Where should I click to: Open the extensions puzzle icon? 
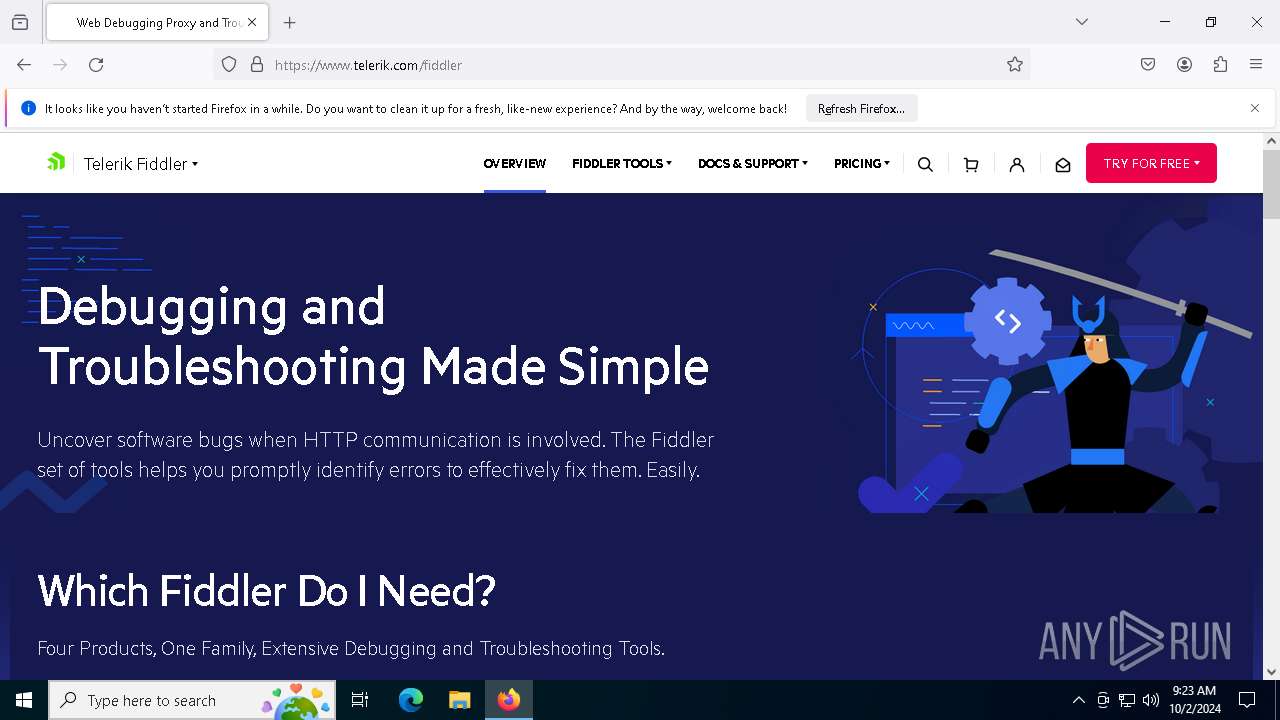[x=1220, y=65]
